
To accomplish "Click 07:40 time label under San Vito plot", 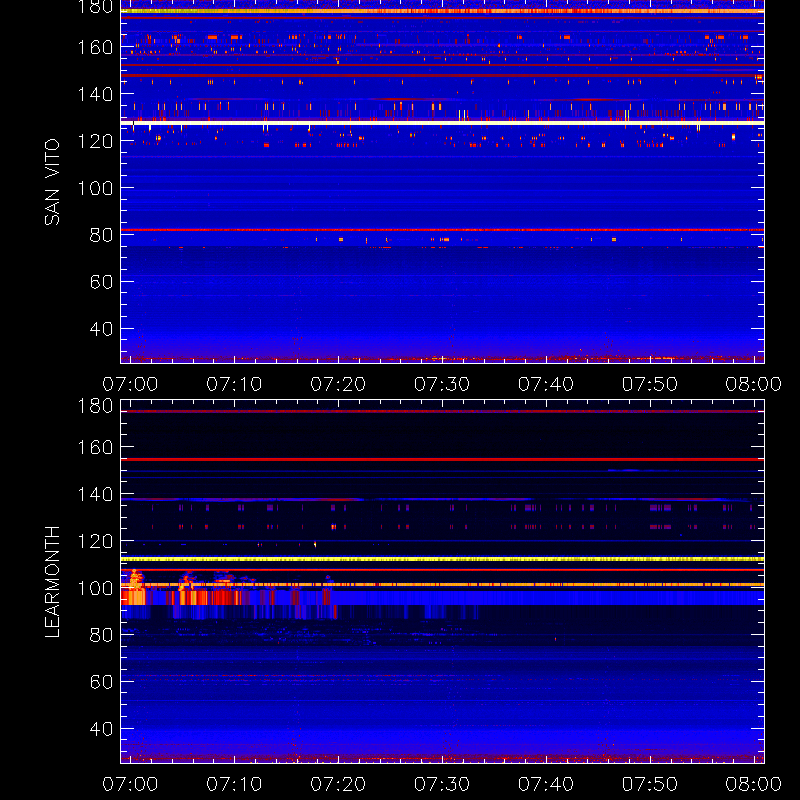I will (x=546, y=384).
